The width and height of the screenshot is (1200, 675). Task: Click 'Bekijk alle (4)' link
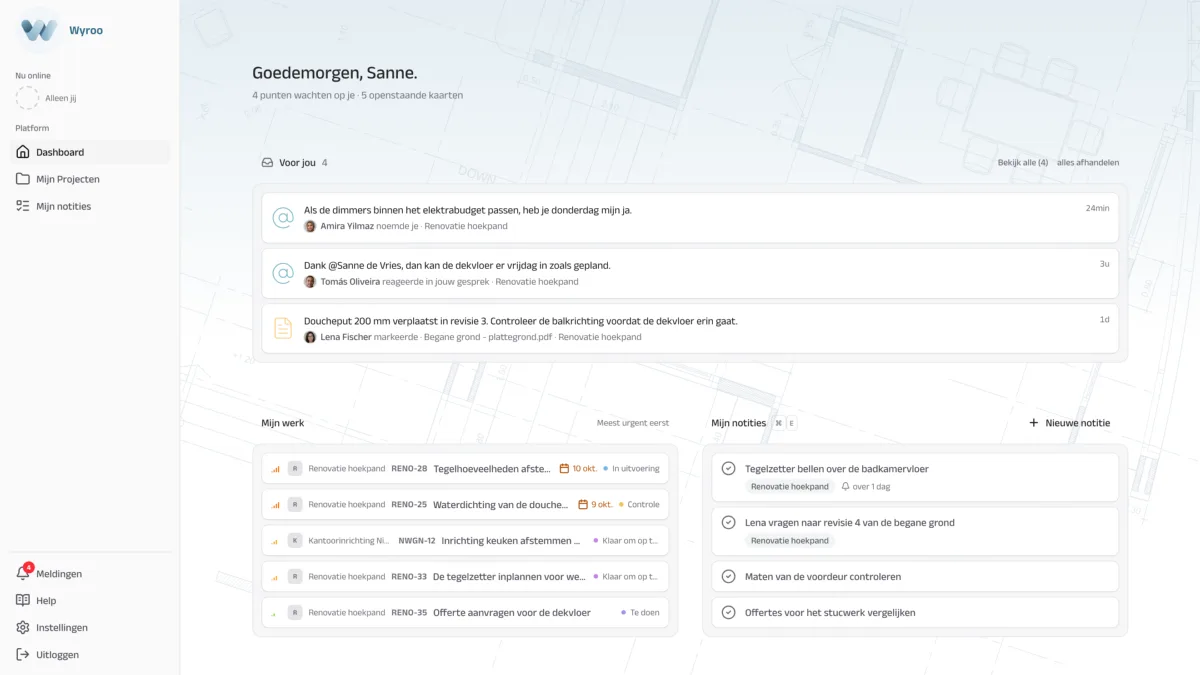coord(1022,162)
